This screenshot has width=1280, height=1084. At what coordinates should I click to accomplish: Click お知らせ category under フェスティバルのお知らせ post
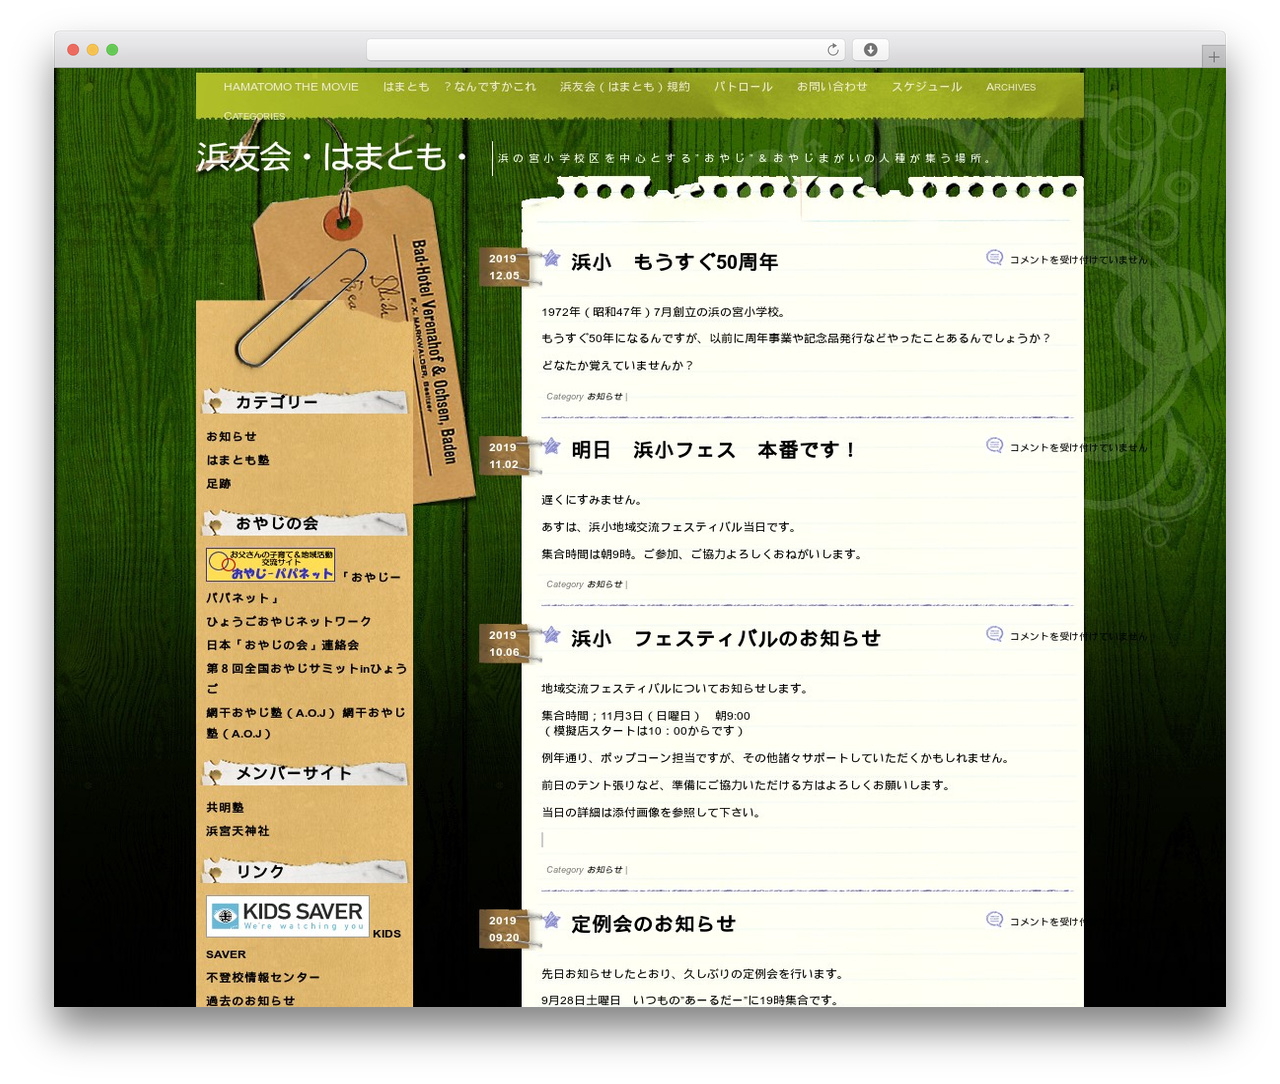pos(605,870)
